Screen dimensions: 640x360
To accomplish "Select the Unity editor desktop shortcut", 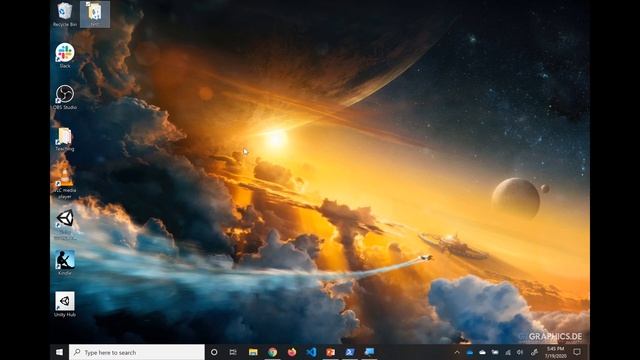I will [x=65, y=224].
